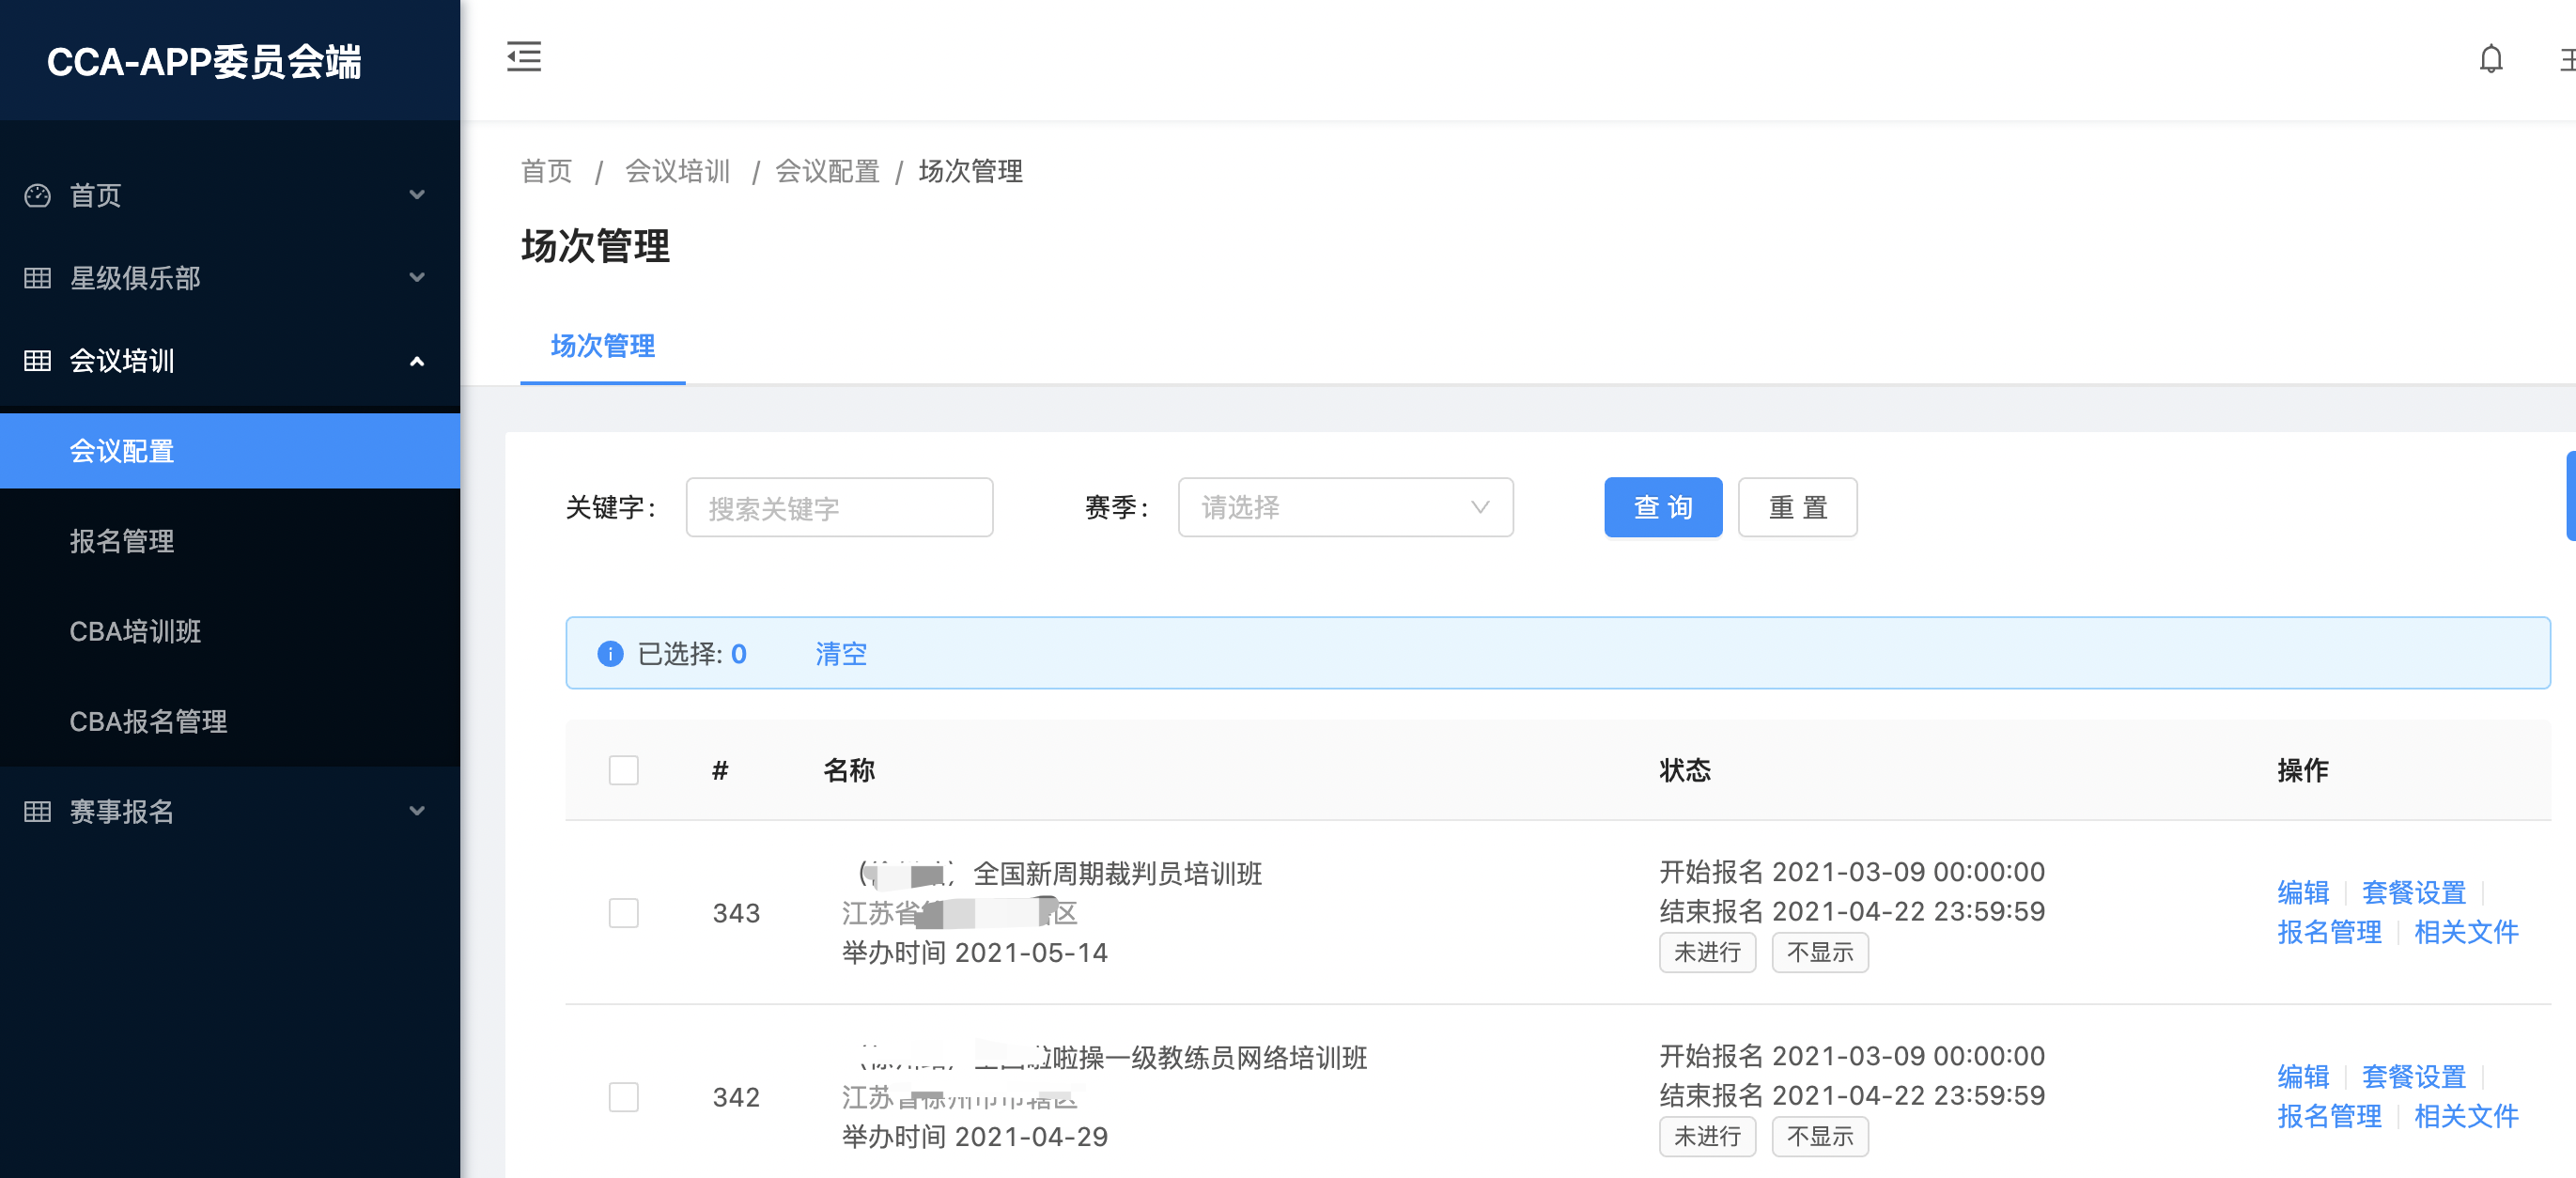Open the 赛季 season dropdown
This screenshot has width=2576, height=1178.
[x=1344, y=508]
